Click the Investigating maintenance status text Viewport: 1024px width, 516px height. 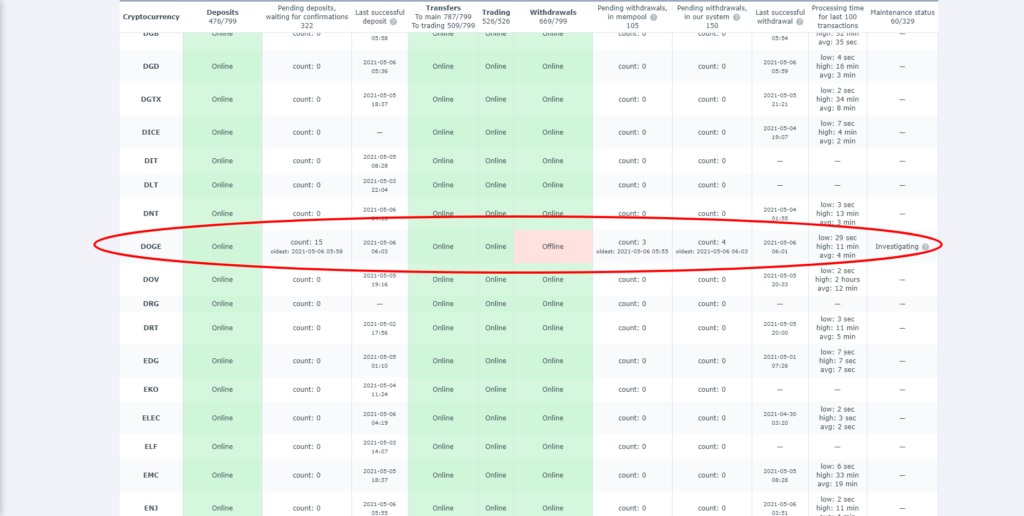pyautogui.click(x=897, y=247)
